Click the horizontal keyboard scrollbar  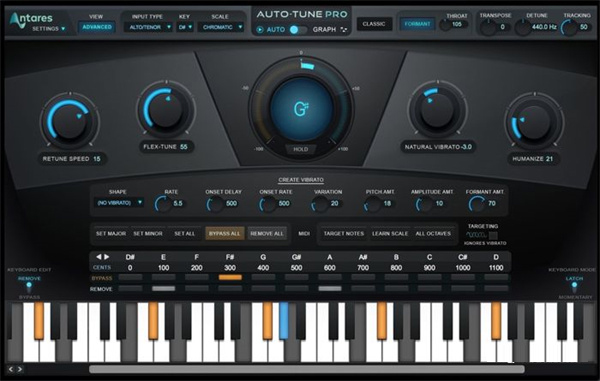pyautogui.click(x=307, y=369)
